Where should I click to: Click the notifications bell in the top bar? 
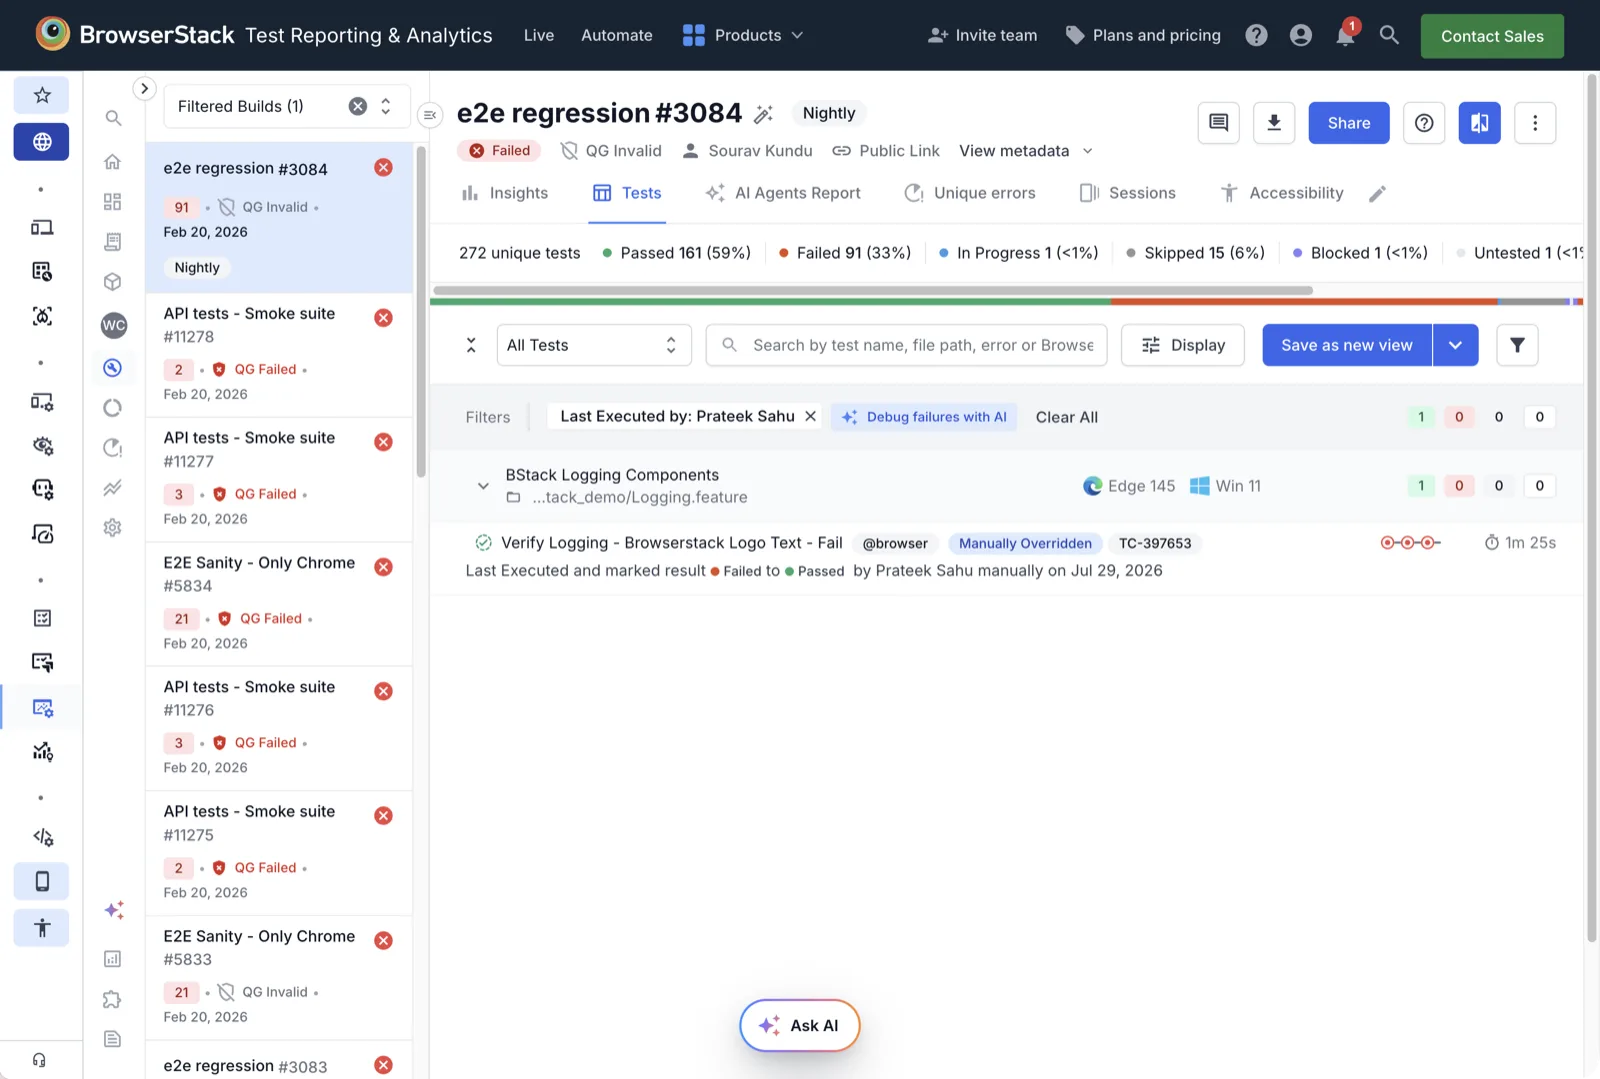click(1345, 35)
